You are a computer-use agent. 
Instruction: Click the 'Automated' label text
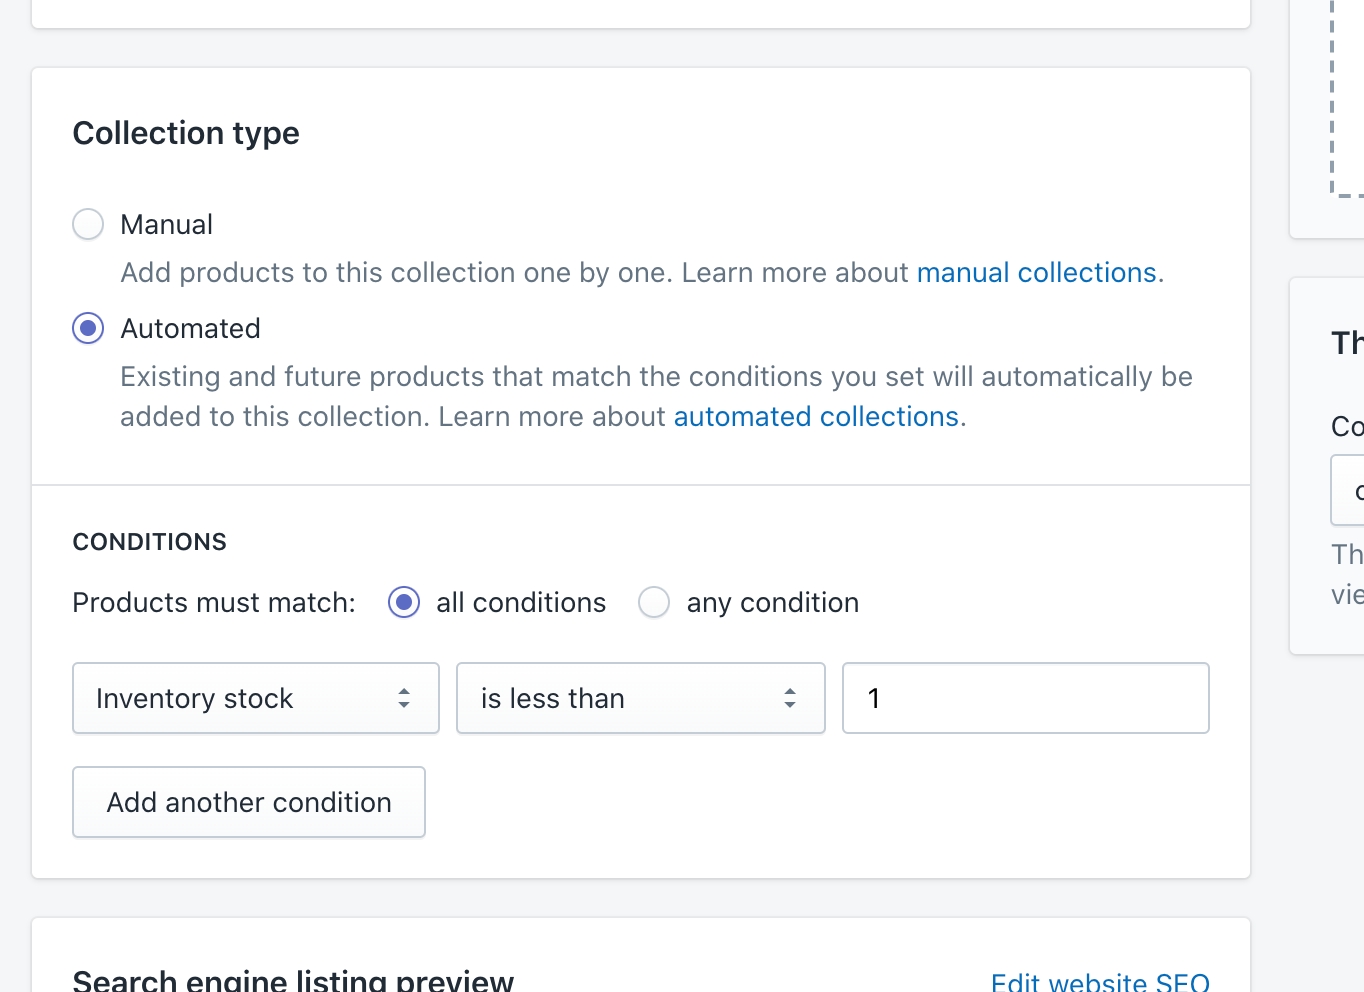[x=190, y=328]
